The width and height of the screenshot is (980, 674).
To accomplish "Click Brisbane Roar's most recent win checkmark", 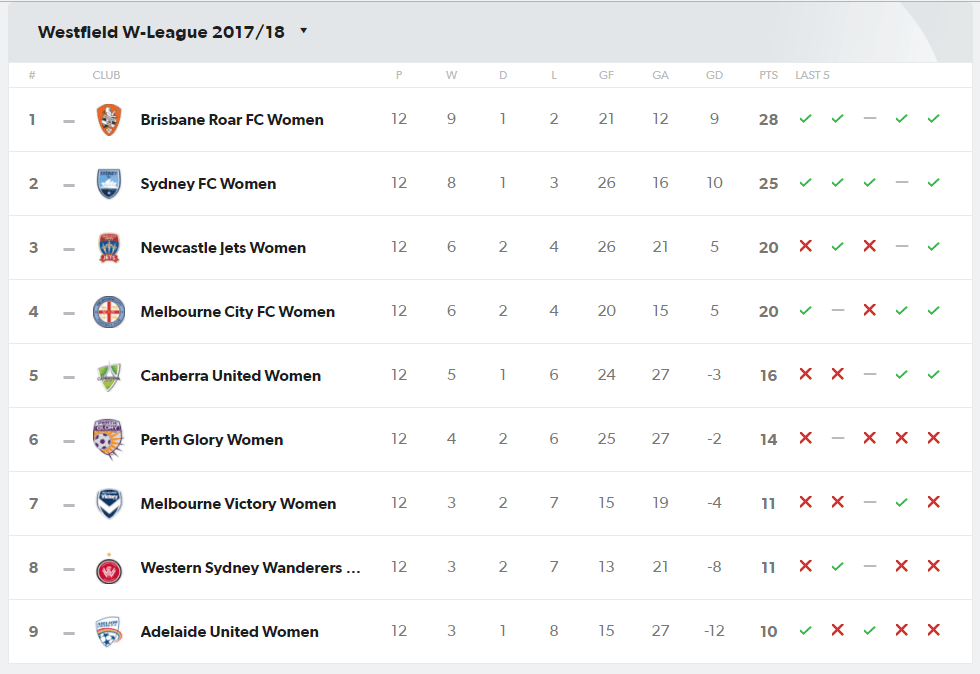I will click(x=934, y=119).
